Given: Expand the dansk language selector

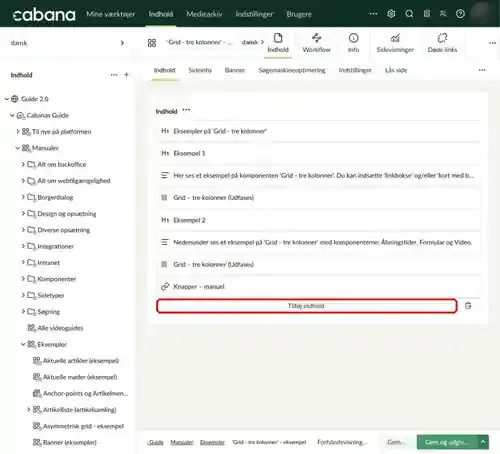Looking at the screenshot, I should point(122,43).
